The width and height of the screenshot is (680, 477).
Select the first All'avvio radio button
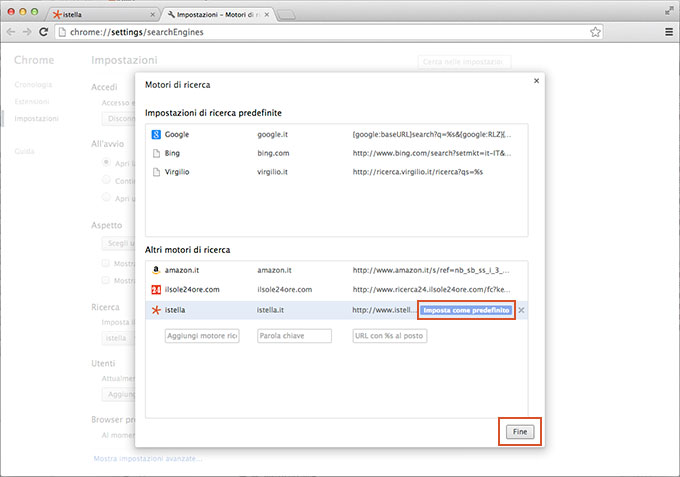pos(106,162)
